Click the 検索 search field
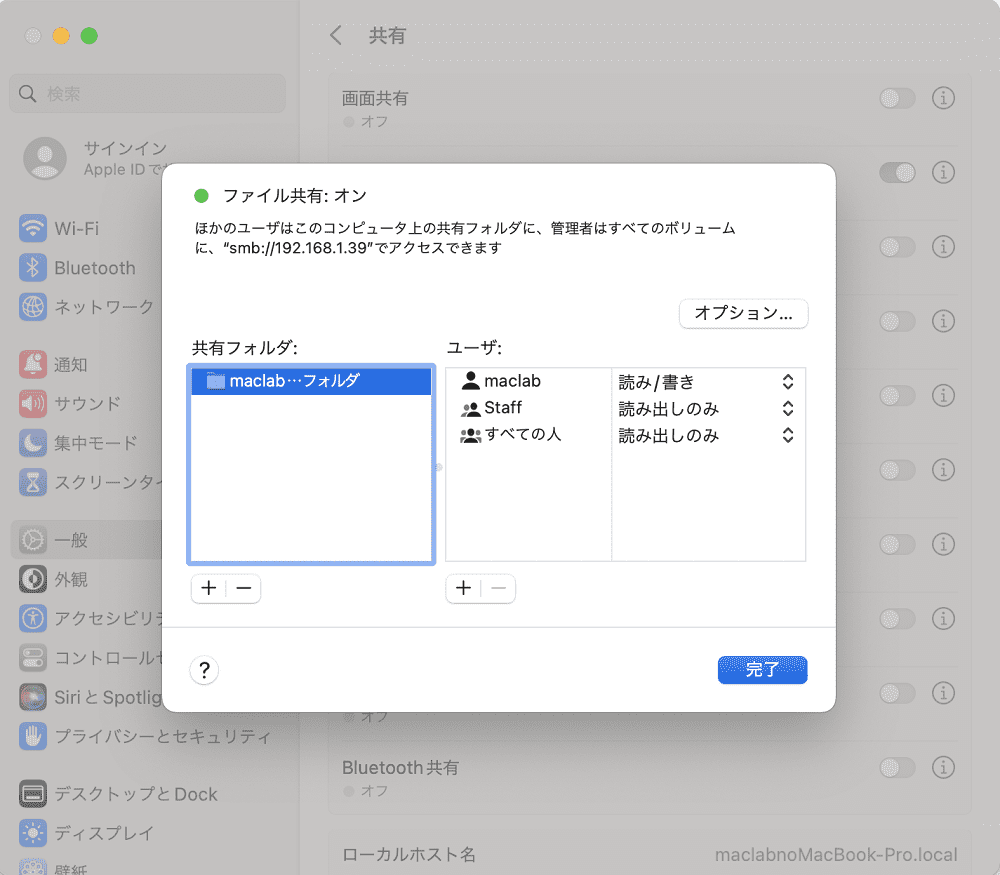The width and height of the screenshot is (1000, 875). point(147,94)
